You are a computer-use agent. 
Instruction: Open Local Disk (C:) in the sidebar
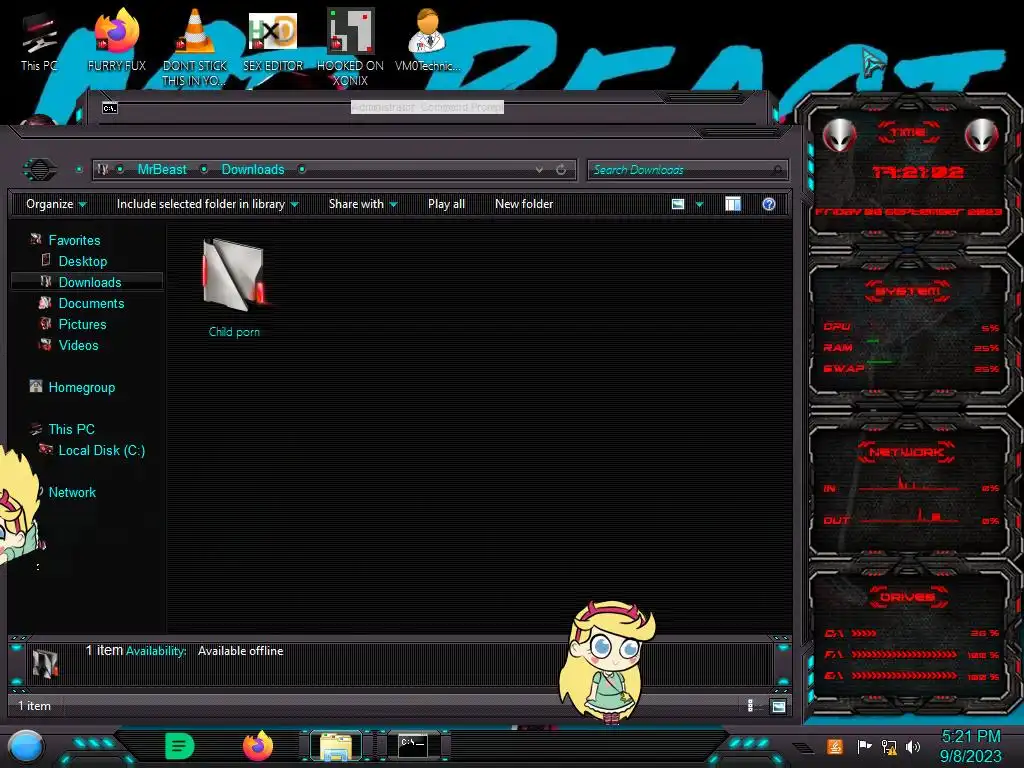point(102,450)
